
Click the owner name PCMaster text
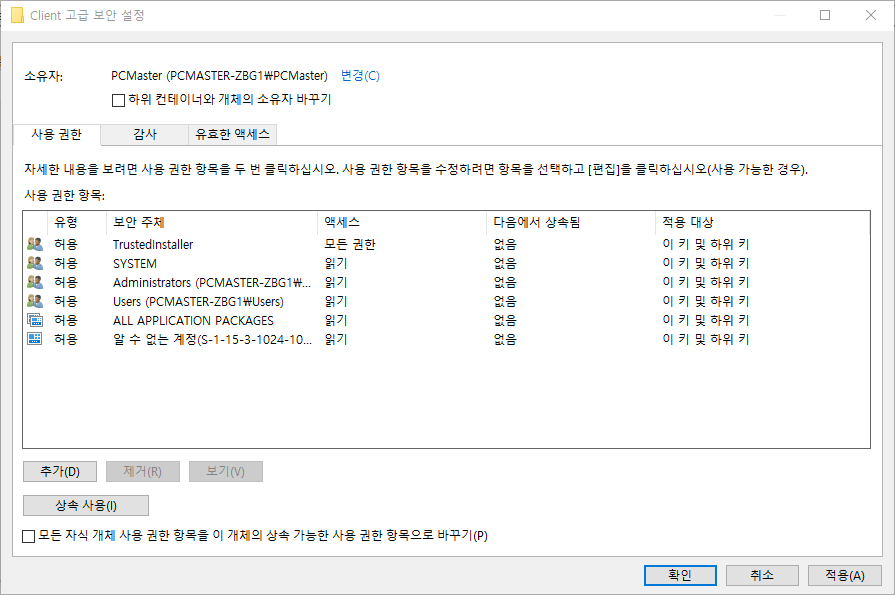tap(219, 75)
